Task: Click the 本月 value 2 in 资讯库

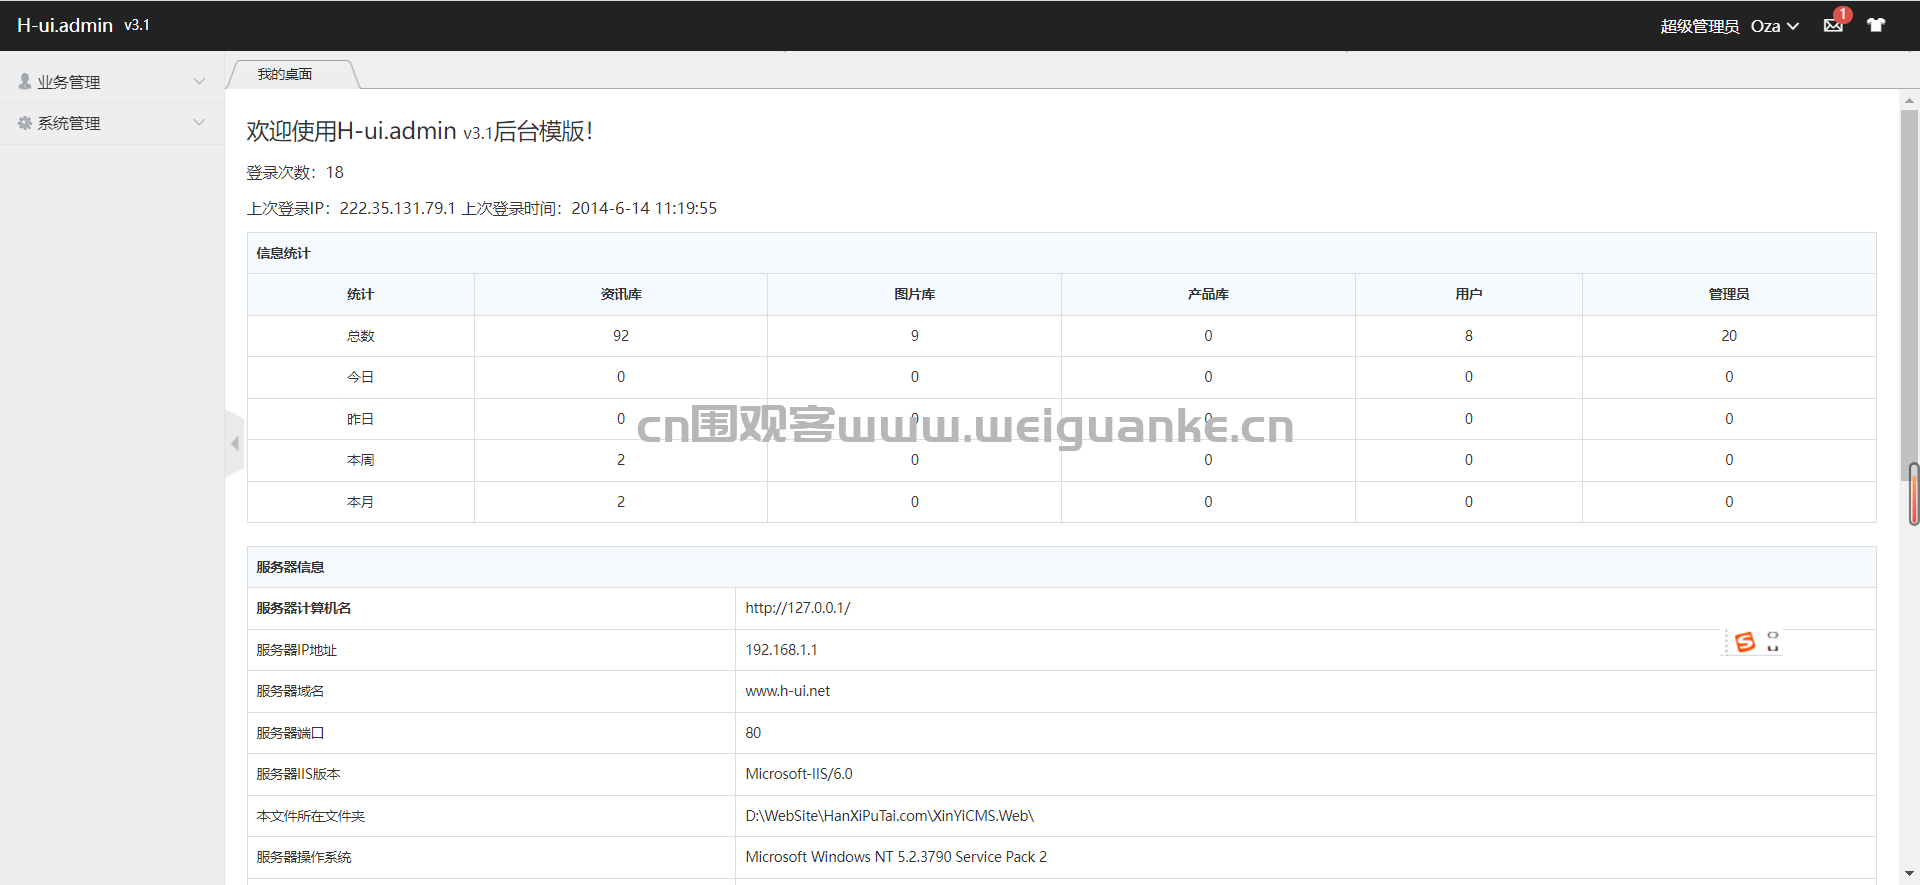Action: pyautogui.click(x=621, y=502)
